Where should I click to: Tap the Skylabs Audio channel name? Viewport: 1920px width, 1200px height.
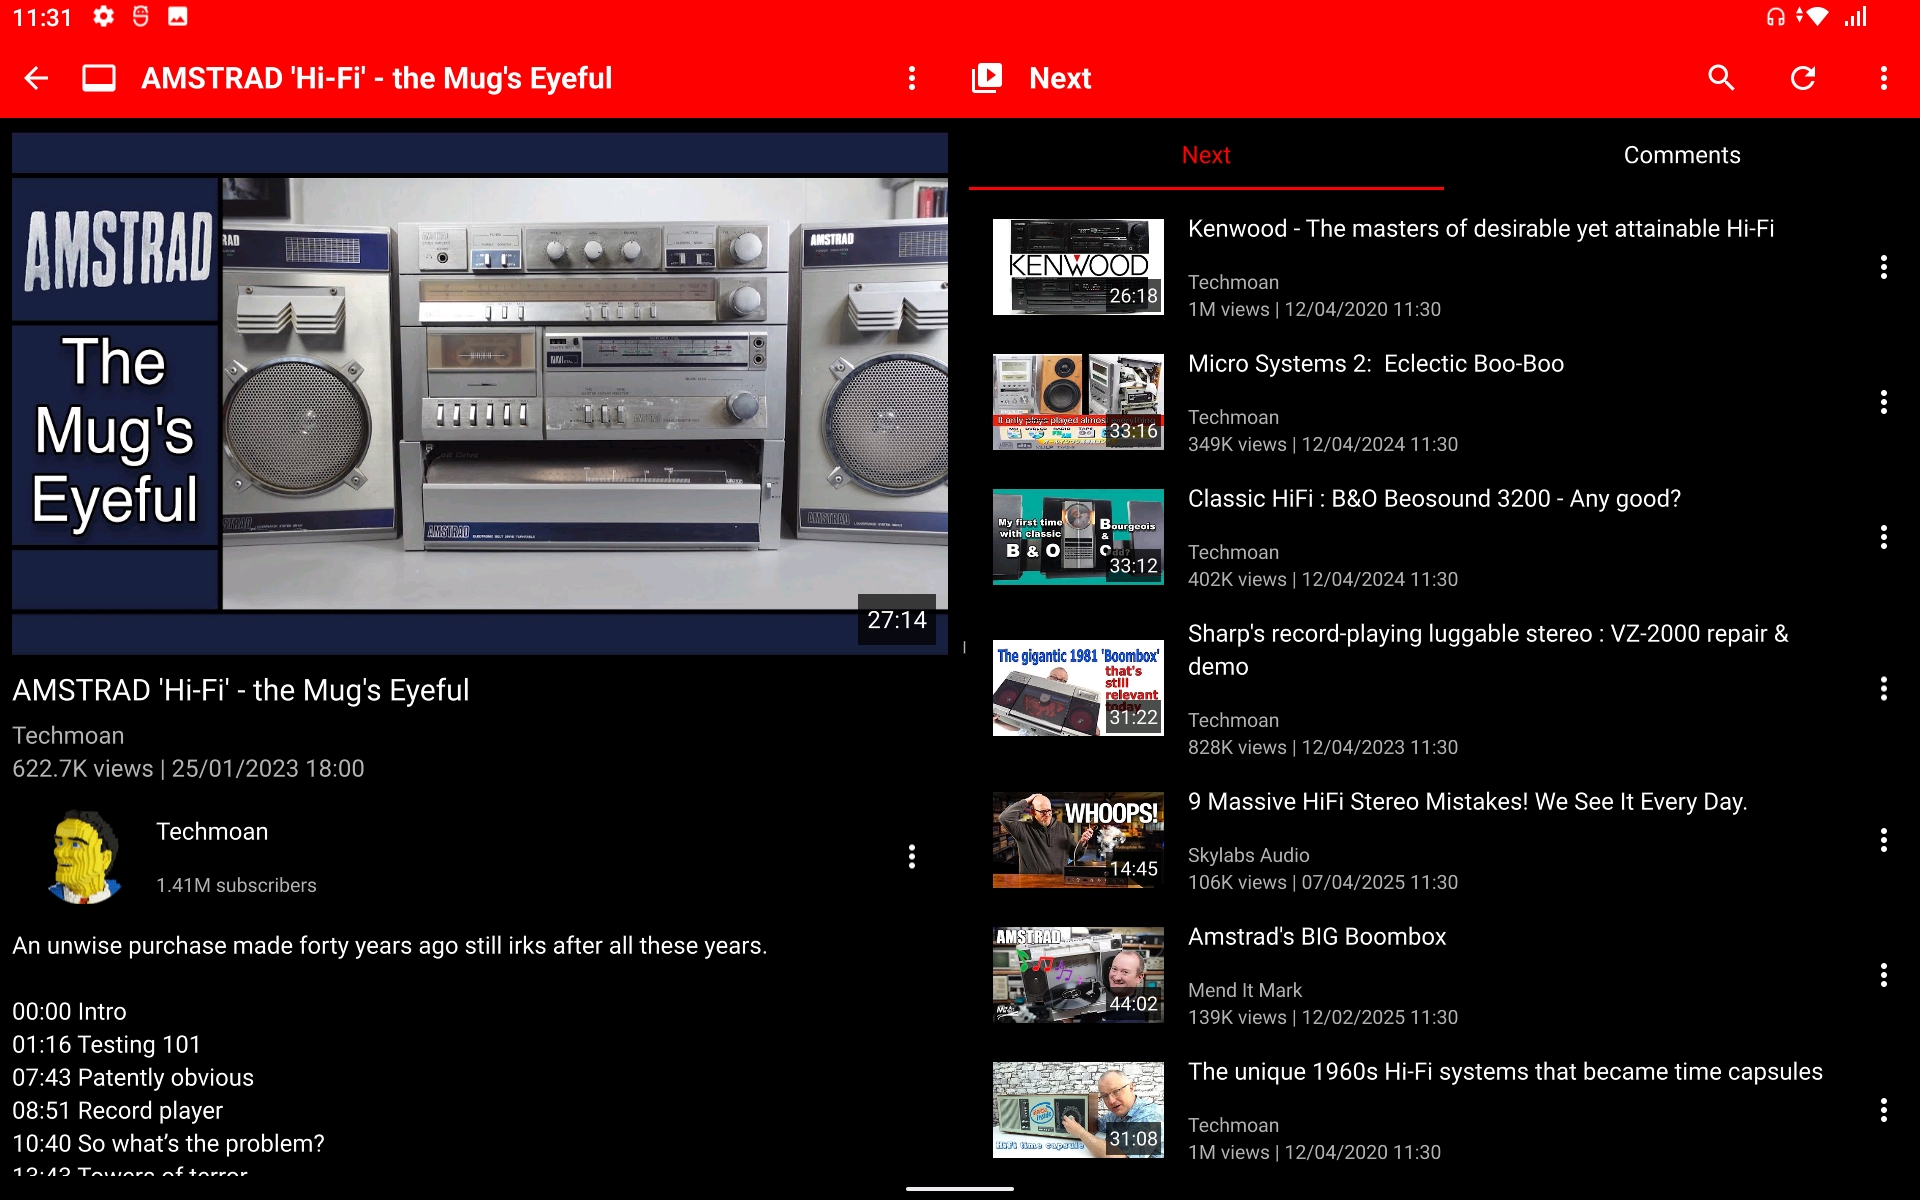[1248, 856]
